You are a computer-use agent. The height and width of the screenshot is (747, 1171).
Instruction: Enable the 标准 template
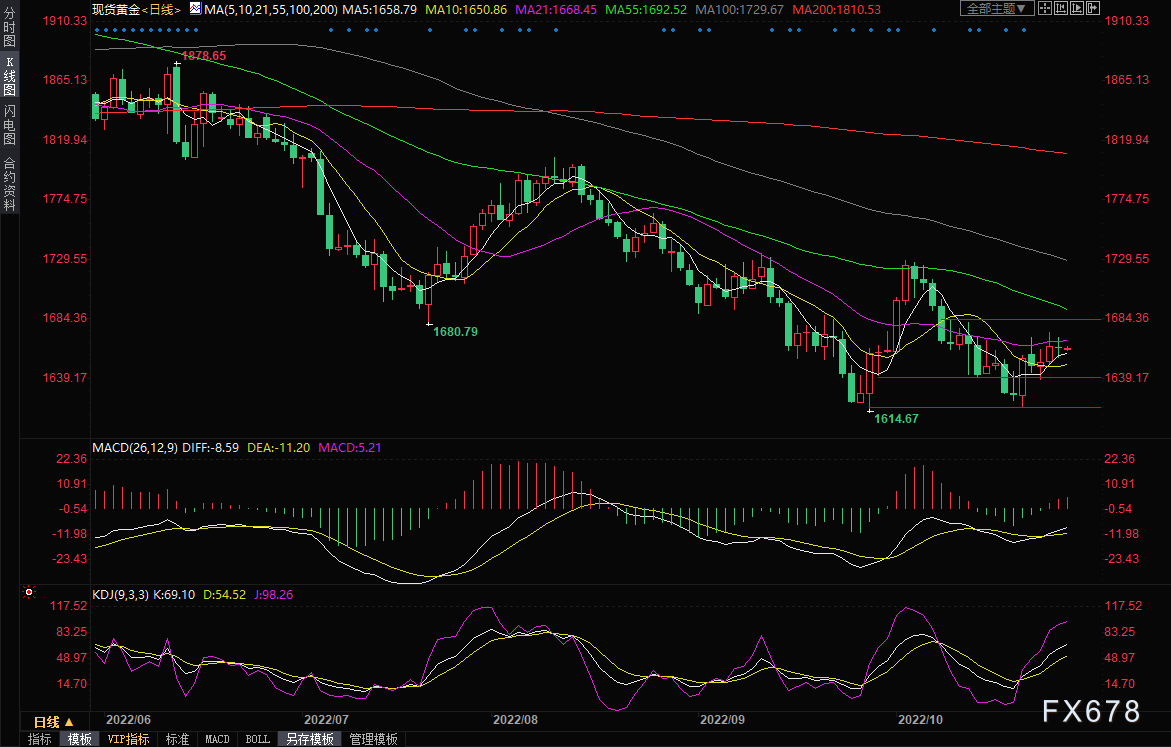point(177,739)
